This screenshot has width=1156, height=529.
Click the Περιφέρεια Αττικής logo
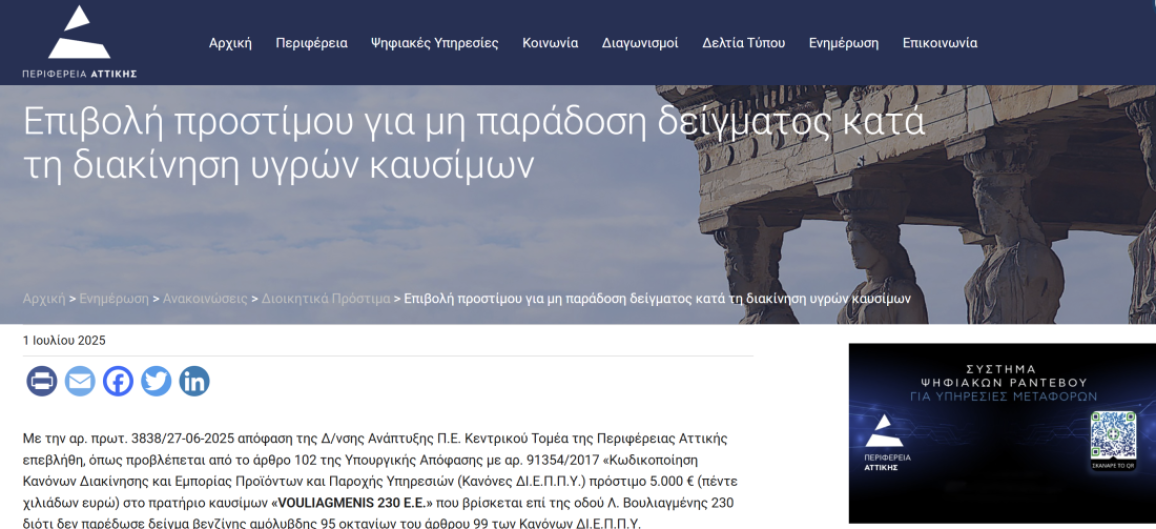pyautogui.click(x=80, y=42)
